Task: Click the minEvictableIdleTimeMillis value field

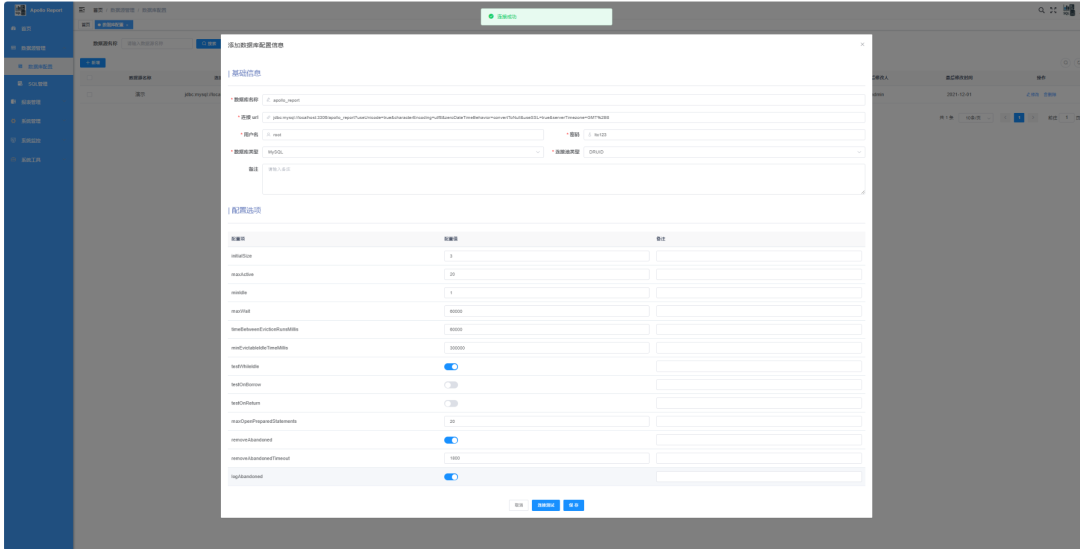Action: pyautogui.click(x=547, y=348)
